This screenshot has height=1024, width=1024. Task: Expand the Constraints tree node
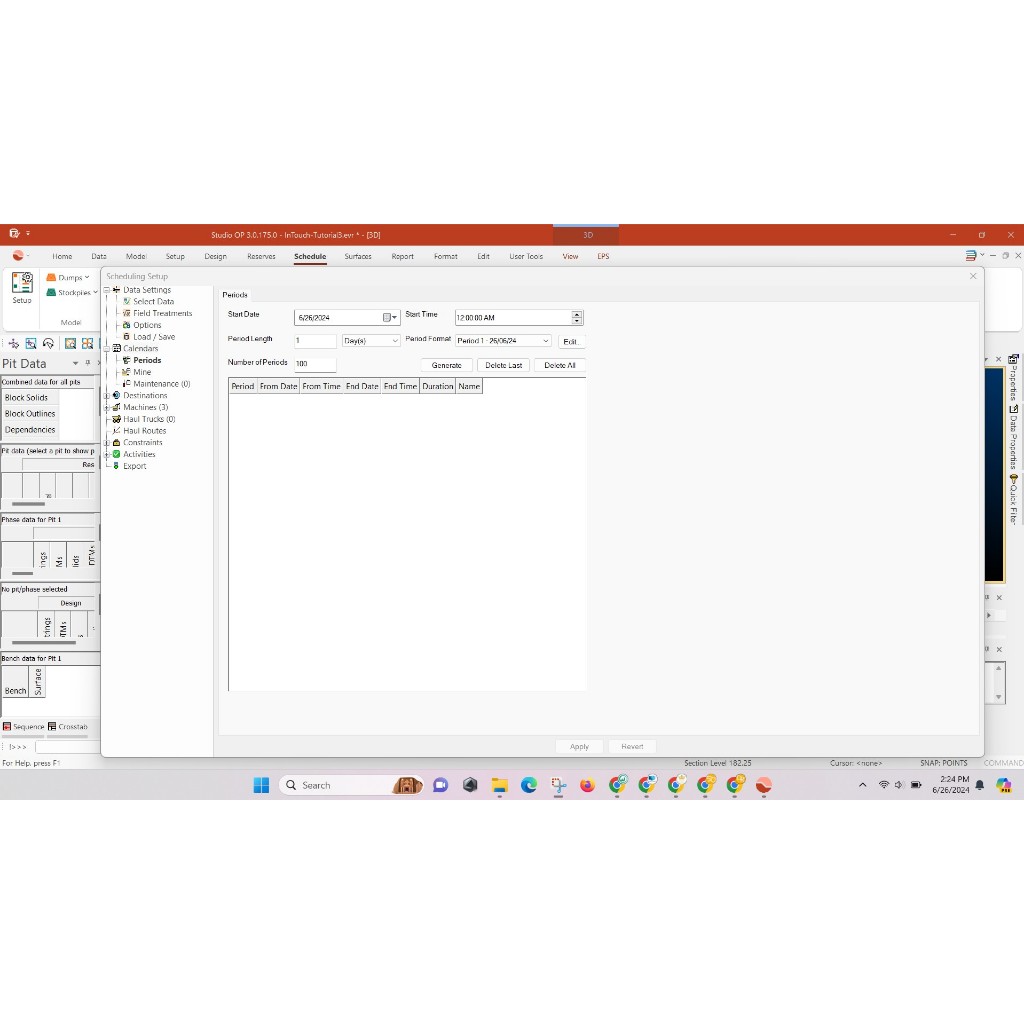click(x=106, y=443)
